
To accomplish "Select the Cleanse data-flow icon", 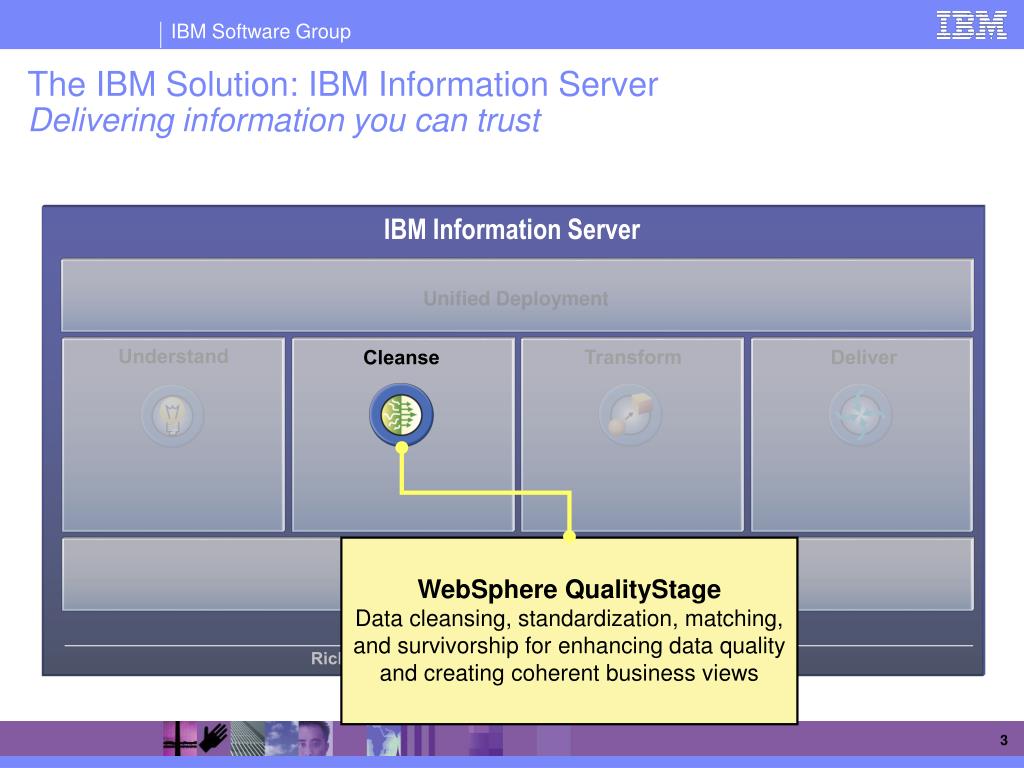I will (401, 415).
